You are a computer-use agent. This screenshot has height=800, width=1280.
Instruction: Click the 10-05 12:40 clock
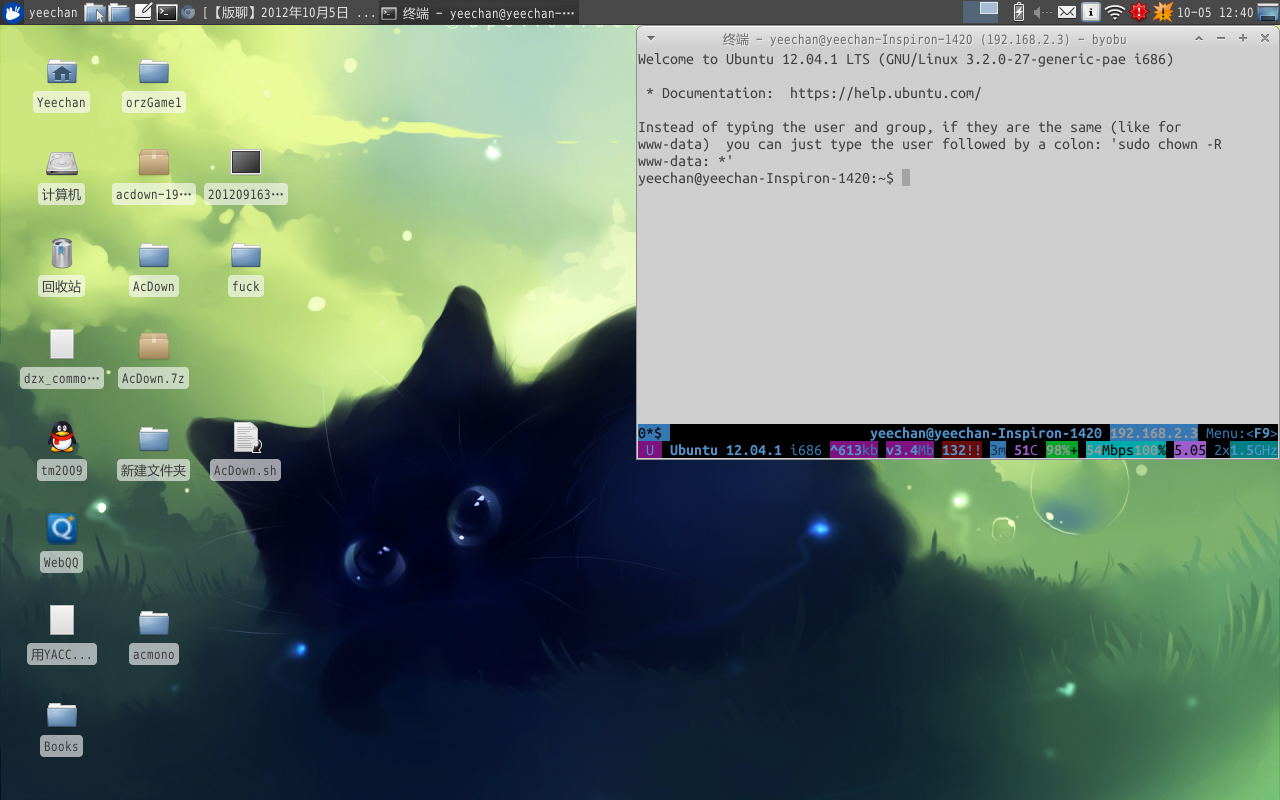click(x=1214, y=13)
